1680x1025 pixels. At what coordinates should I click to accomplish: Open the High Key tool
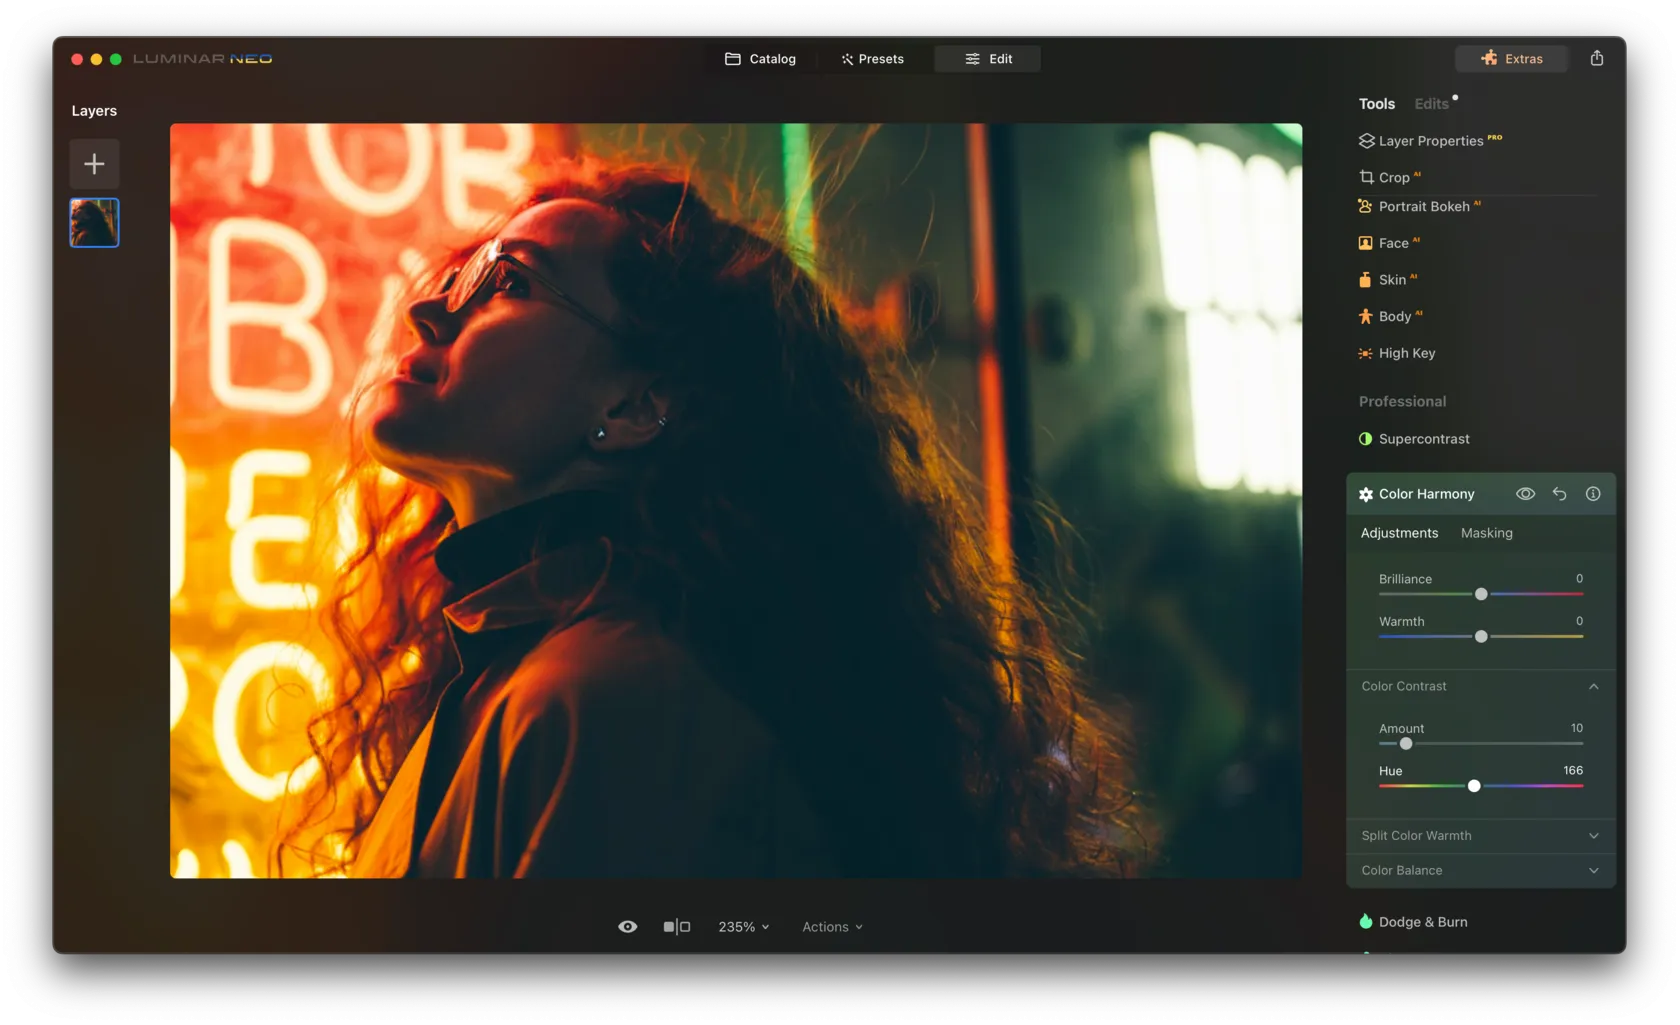(x=1406, y=353)
